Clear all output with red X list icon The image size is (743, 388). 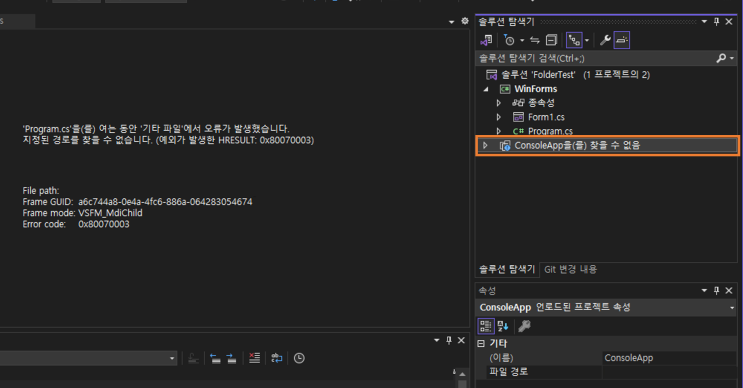pos(254,358)
